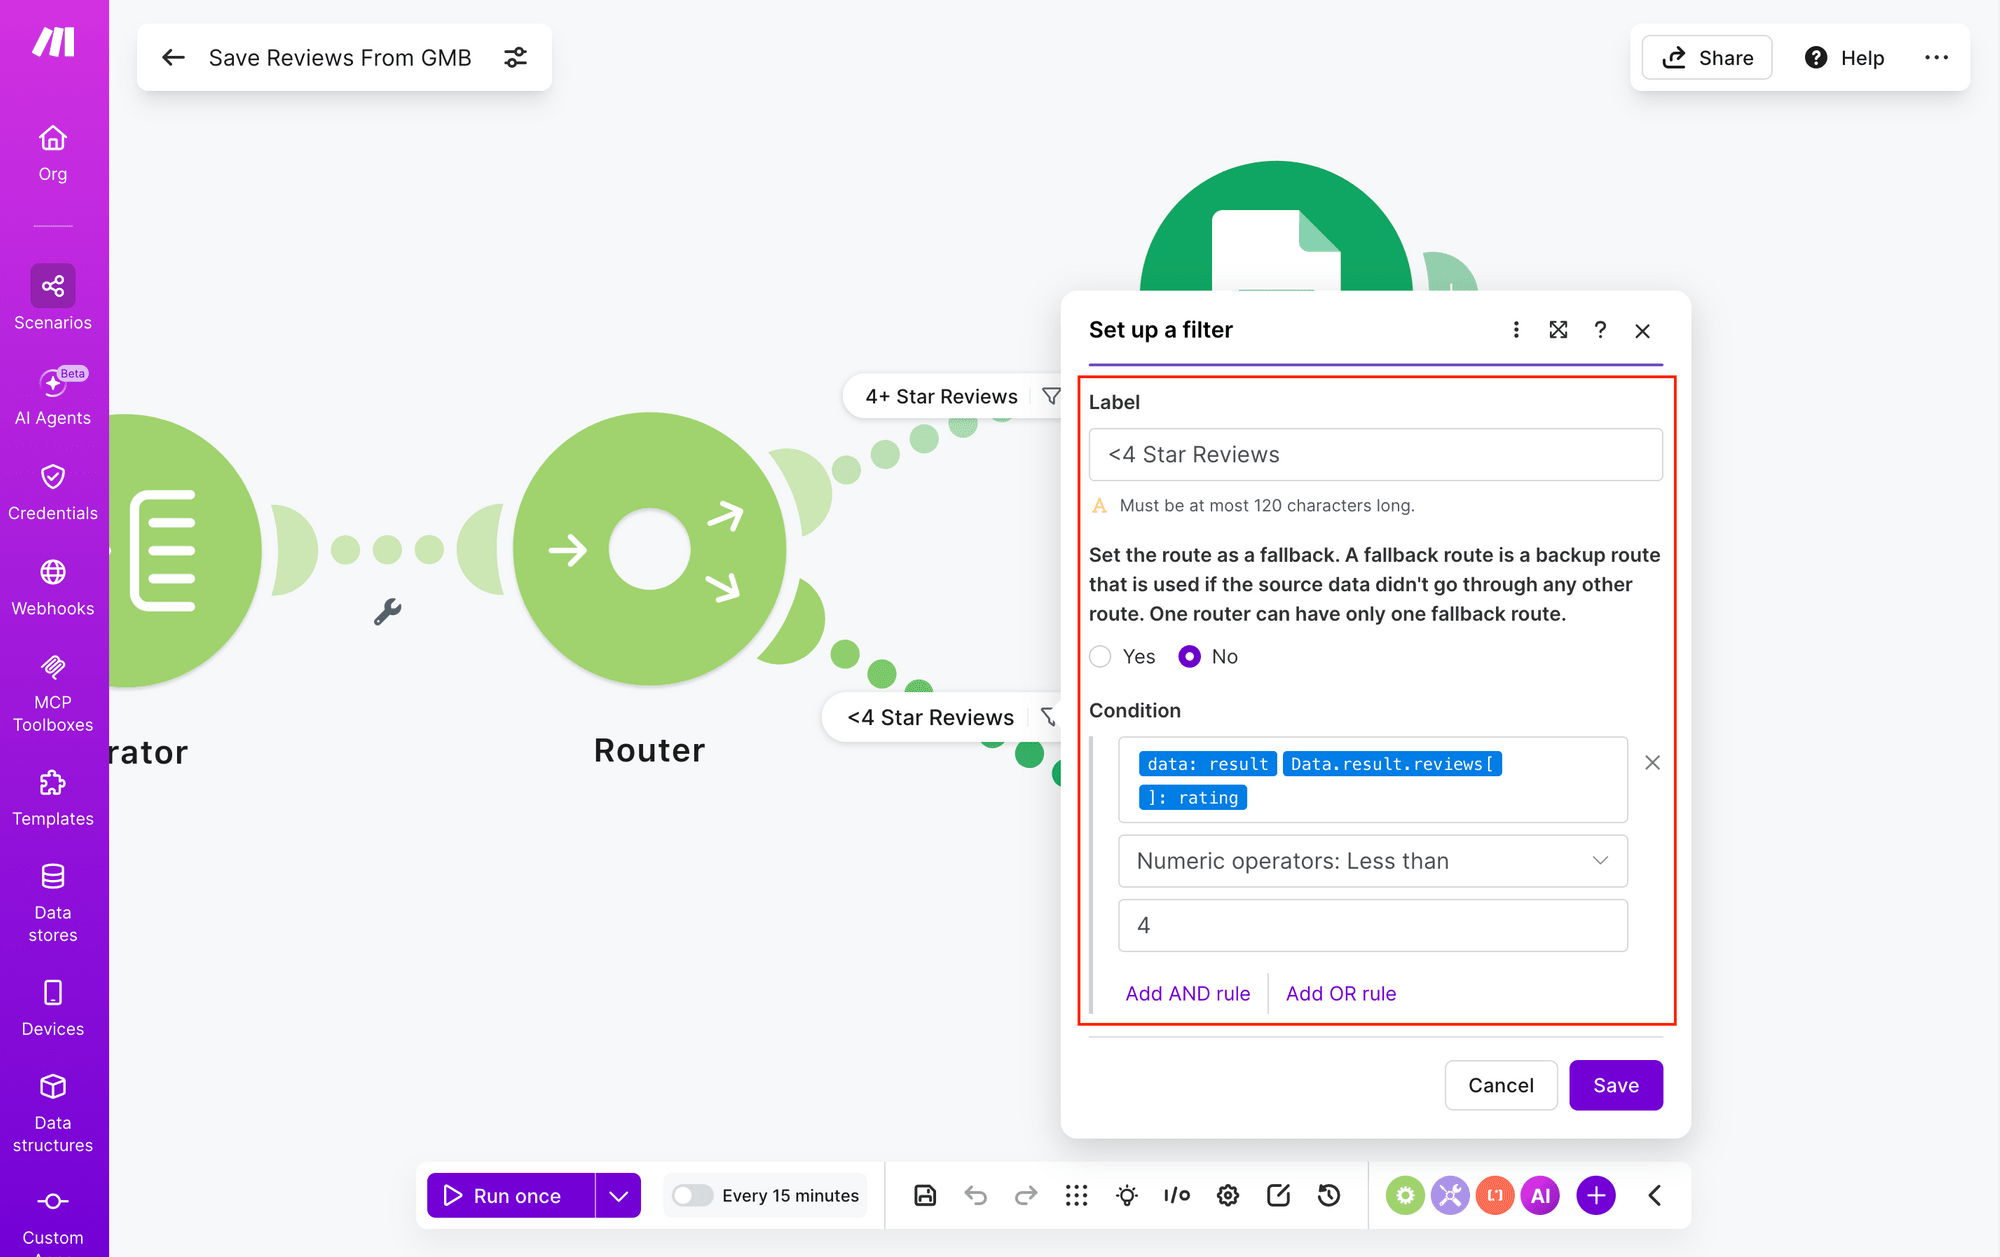Select the Router module
Screen dimensions: 2000x1257
649,549
